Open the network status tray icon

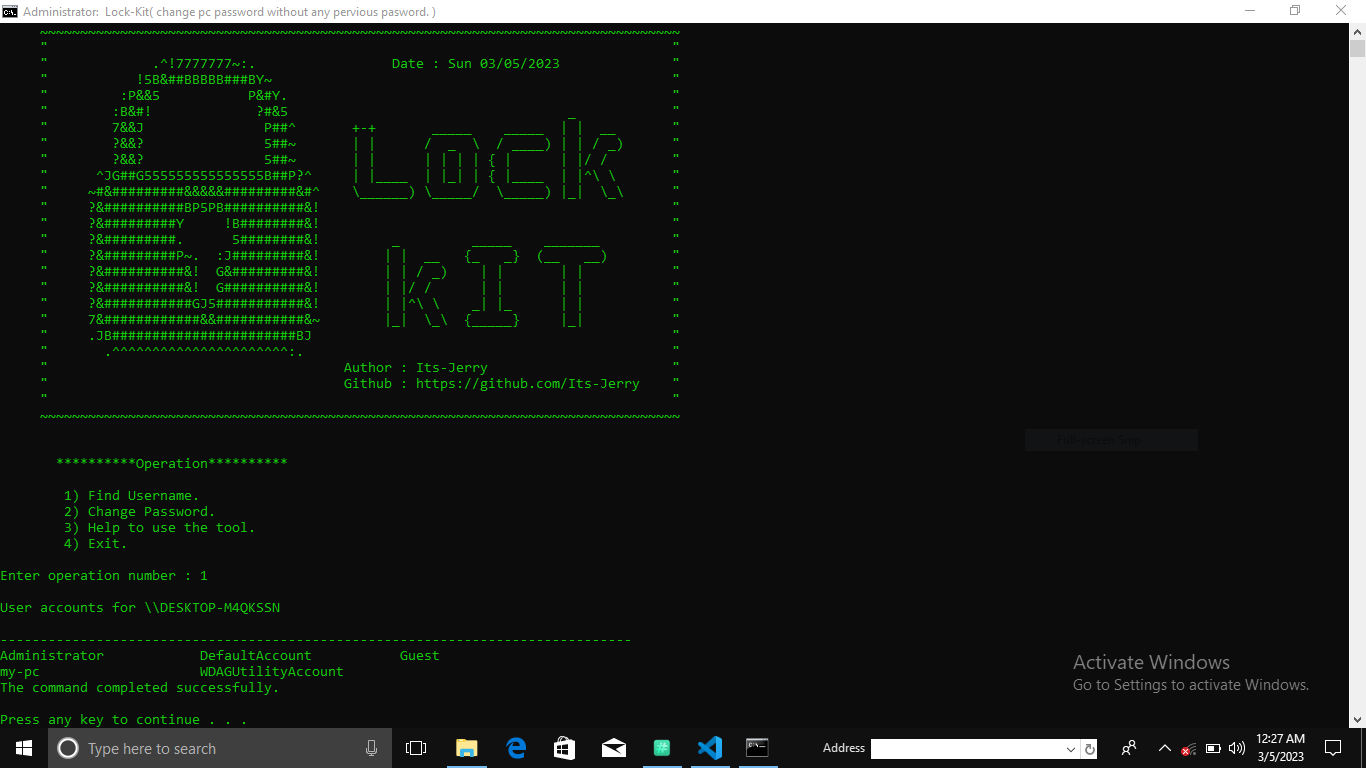[1189, 748]
